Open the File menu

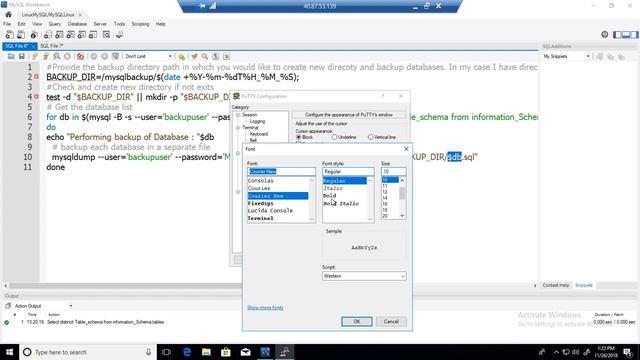(x=7, y=24)
